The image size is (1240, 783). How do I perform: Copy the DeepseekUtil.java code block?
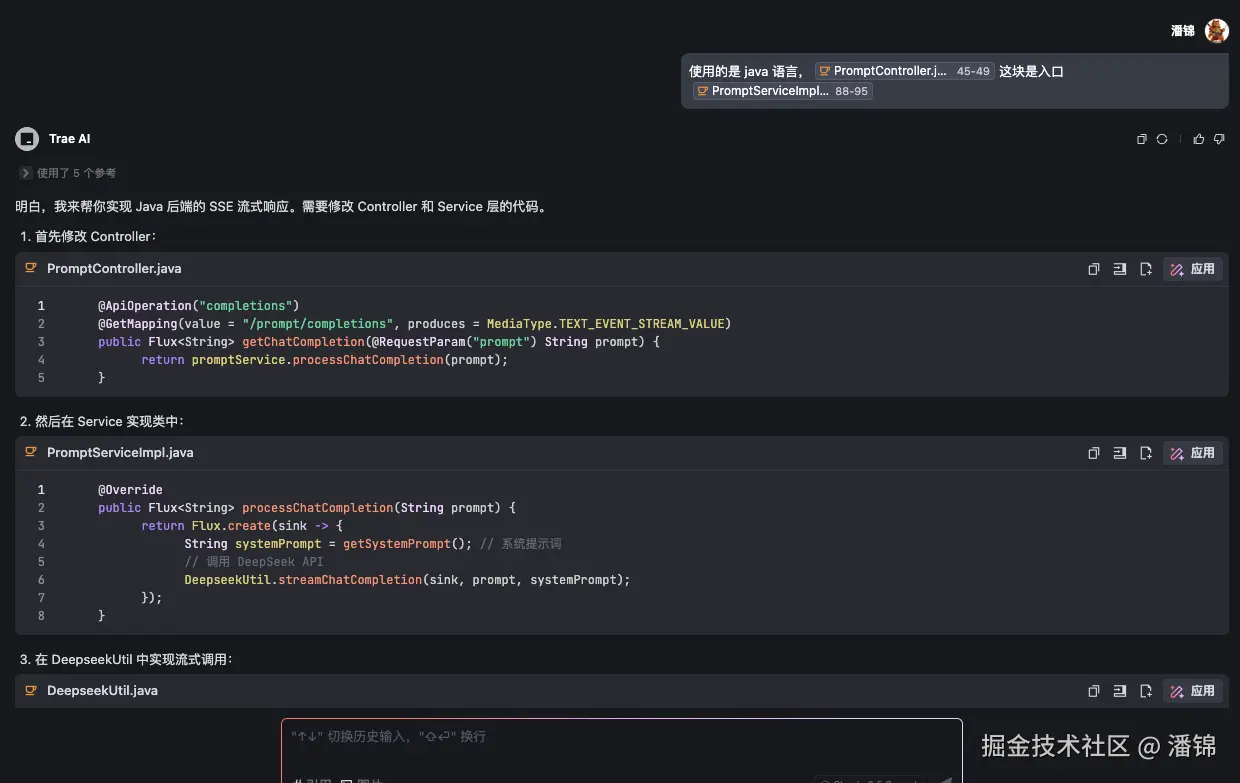pos(1094,691)
